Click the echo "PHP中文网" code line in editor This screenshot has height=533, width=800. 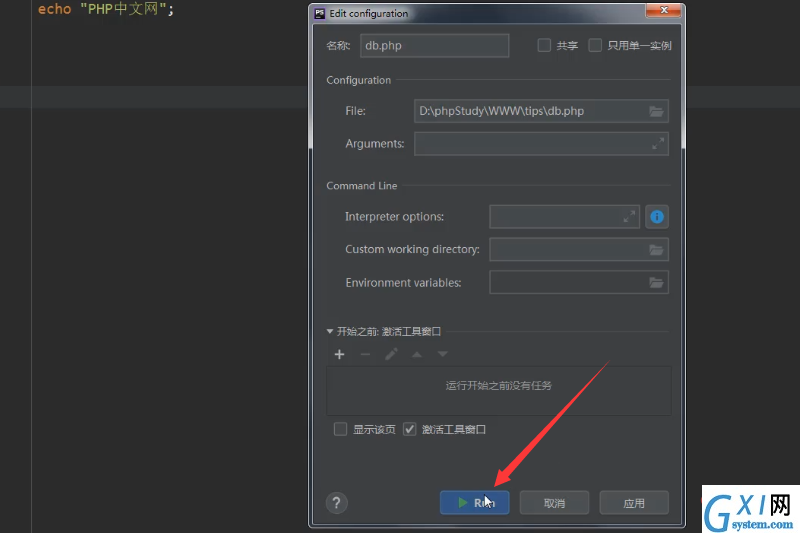coord(106,9)
